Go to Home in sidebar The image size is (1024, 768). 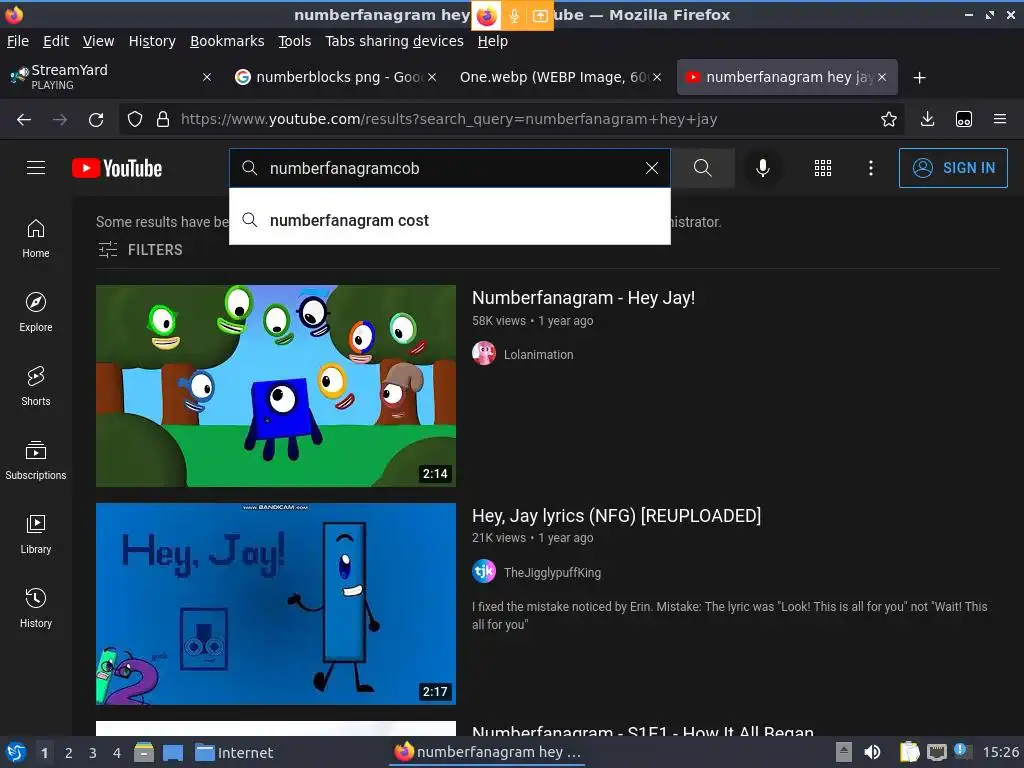36,238
